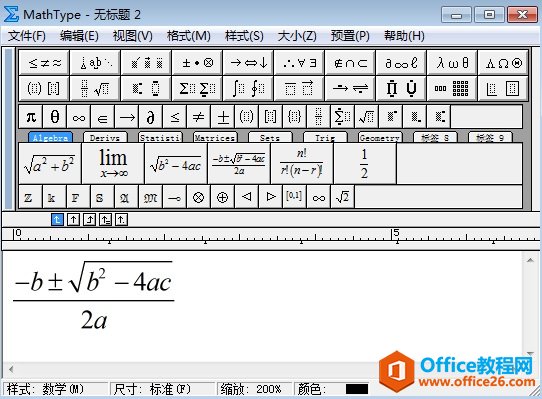Open the summation templates palette
Screen dimensions: 542x399
click(x=197, y=89)
